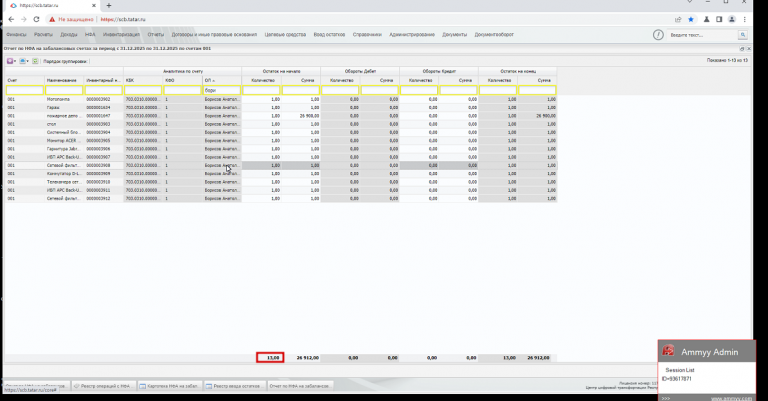Reload the page with the browser refresh icon
Viewport: 768px width, 401px height.
click(36, 20)
